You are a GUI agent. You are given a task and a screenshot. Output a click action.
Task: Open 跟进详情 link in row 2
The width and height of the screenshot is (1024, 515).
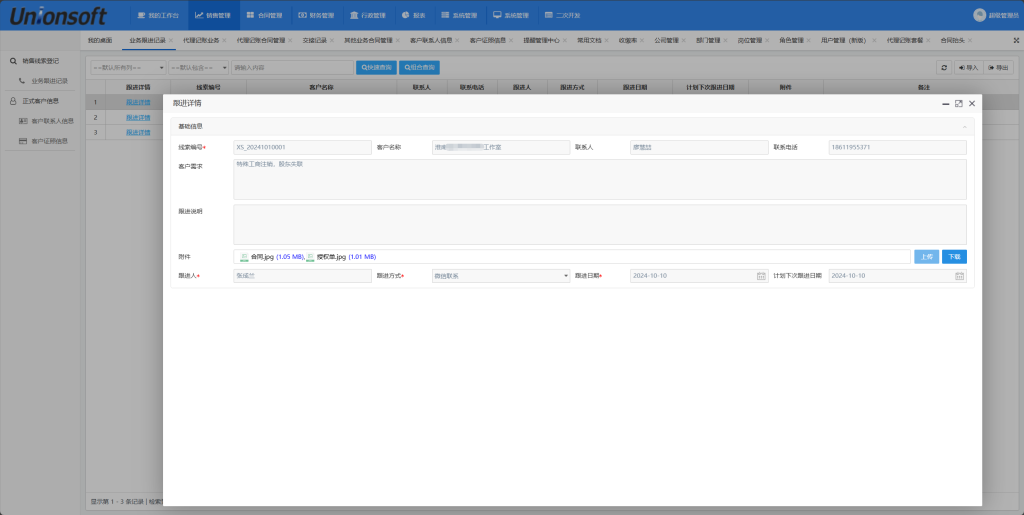point(138,117)
